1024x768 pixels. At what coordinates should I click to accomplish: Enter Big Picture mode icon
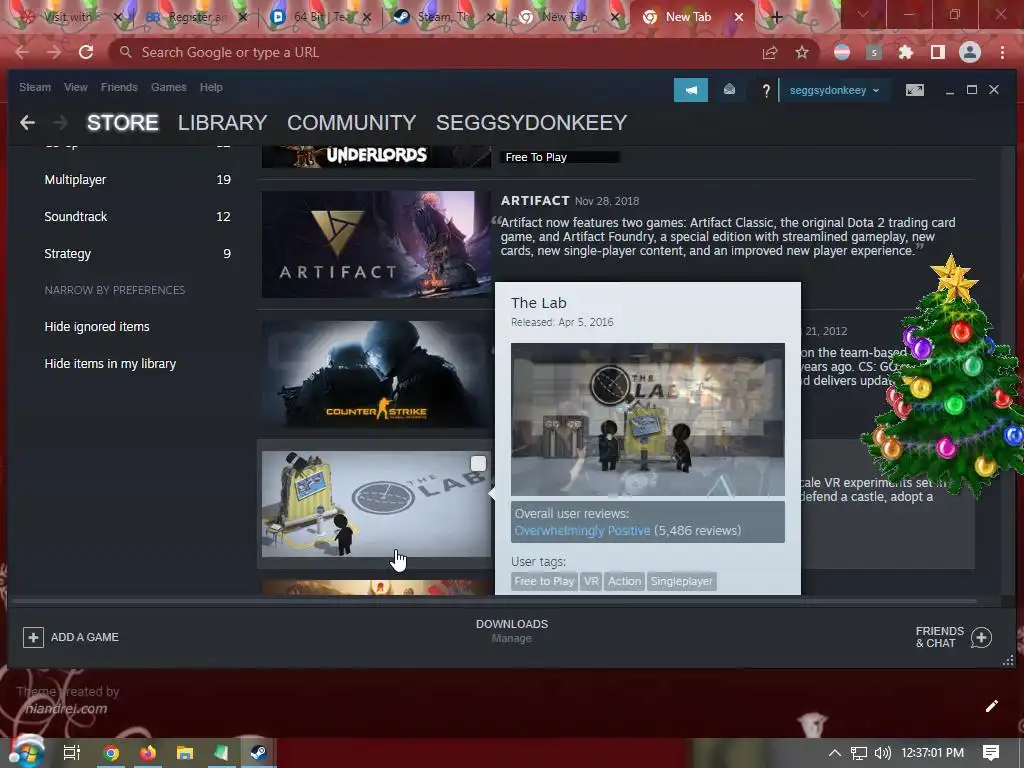[914, 90]
